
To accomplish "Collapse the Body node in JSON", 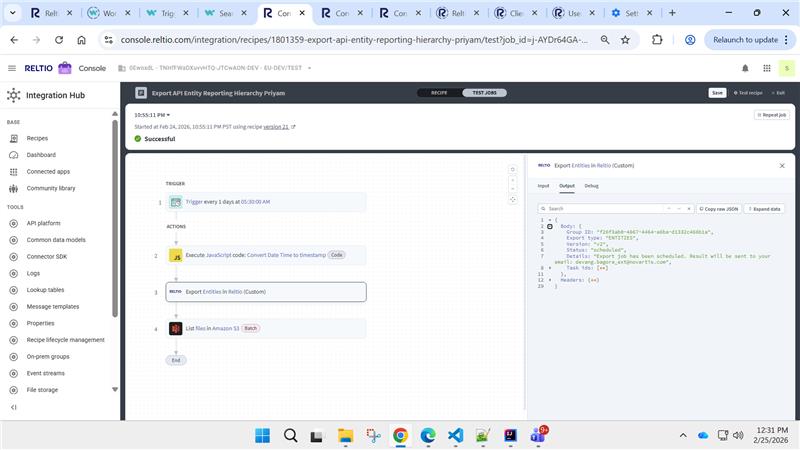I will coord(549,226).
